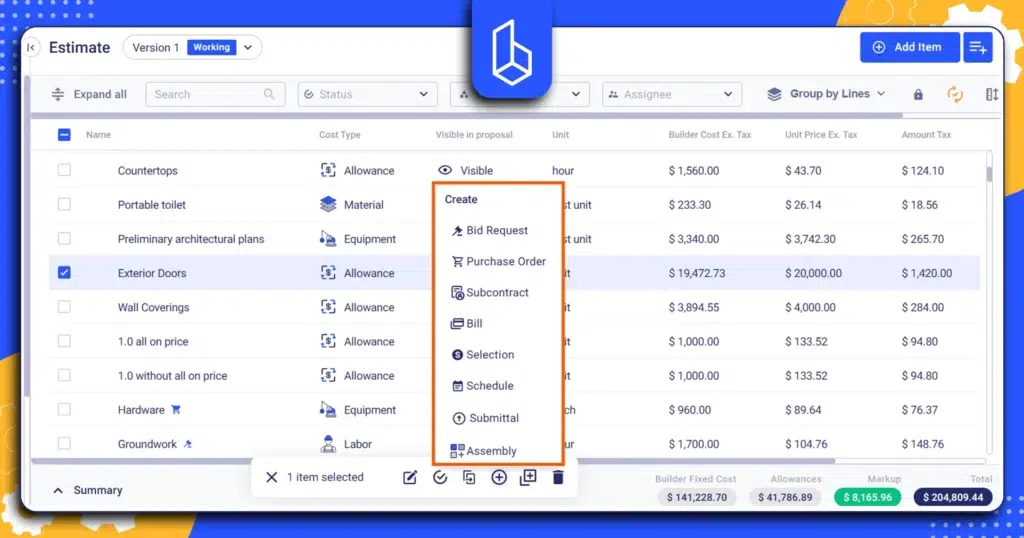1024x538 pixels.
Task: Click the trash delete icon in selection bar
Action: [x=558, y=477]
